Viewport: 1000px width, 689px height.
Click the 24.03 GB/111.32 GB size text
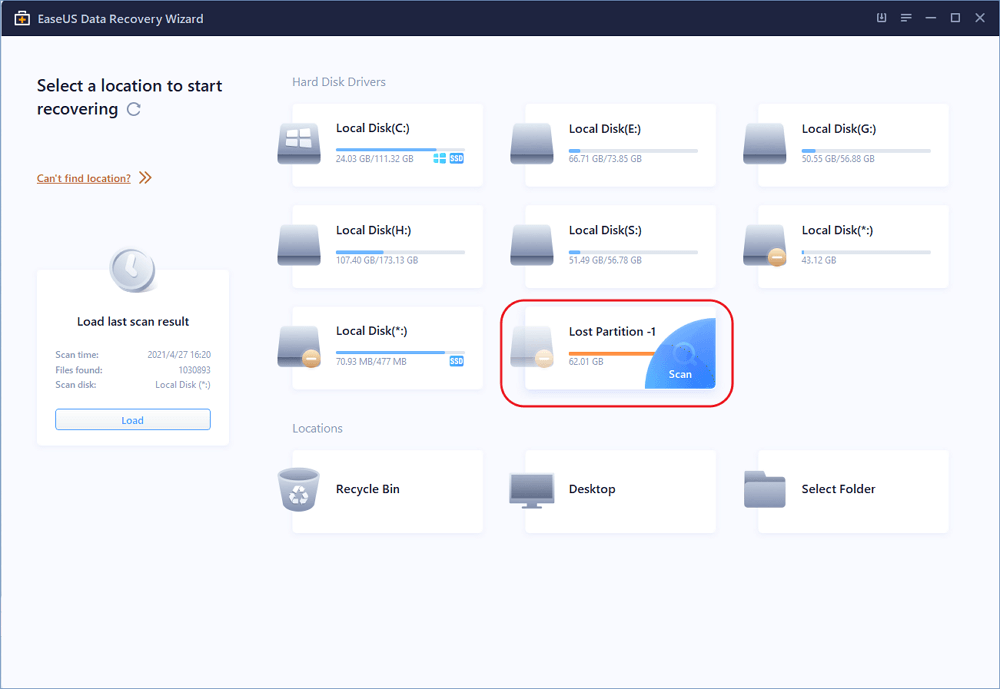tap(374, 158)
